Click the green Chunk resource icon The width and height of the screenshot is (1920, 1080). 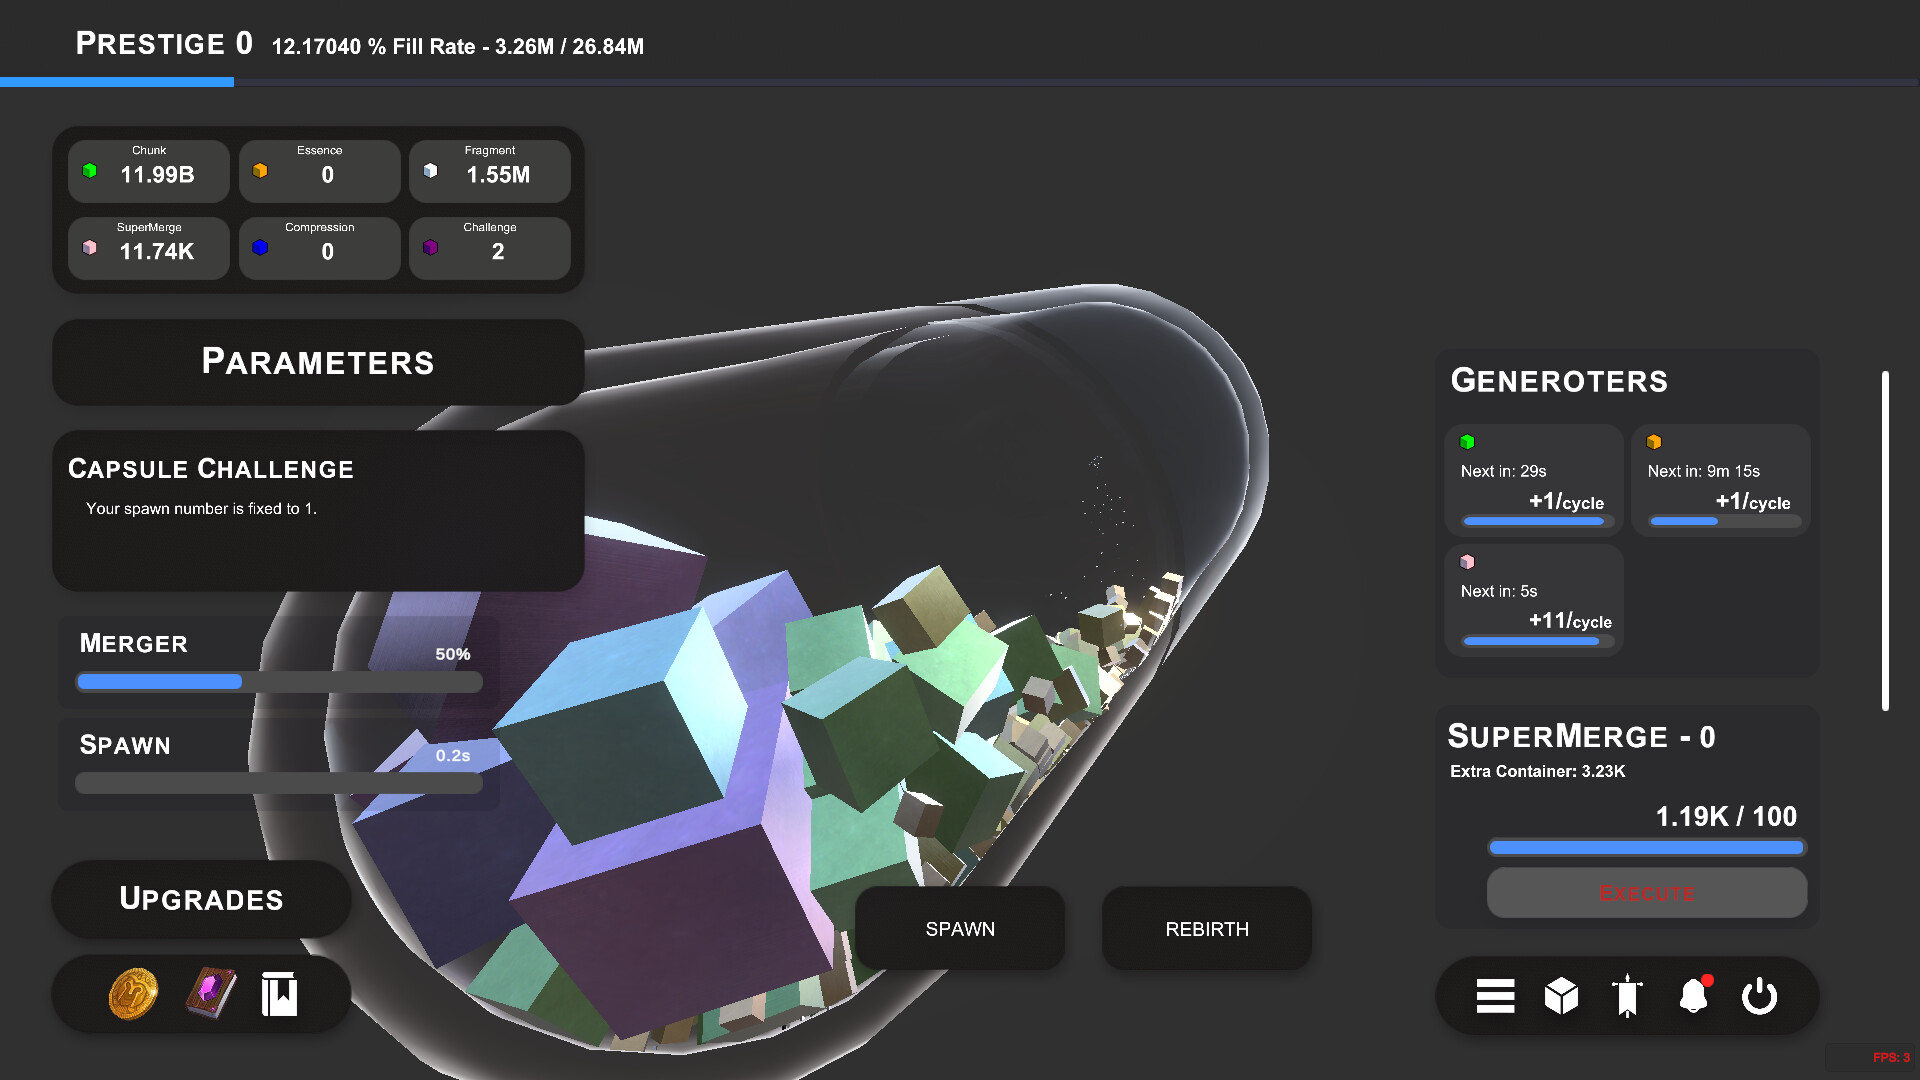[91, 170]
